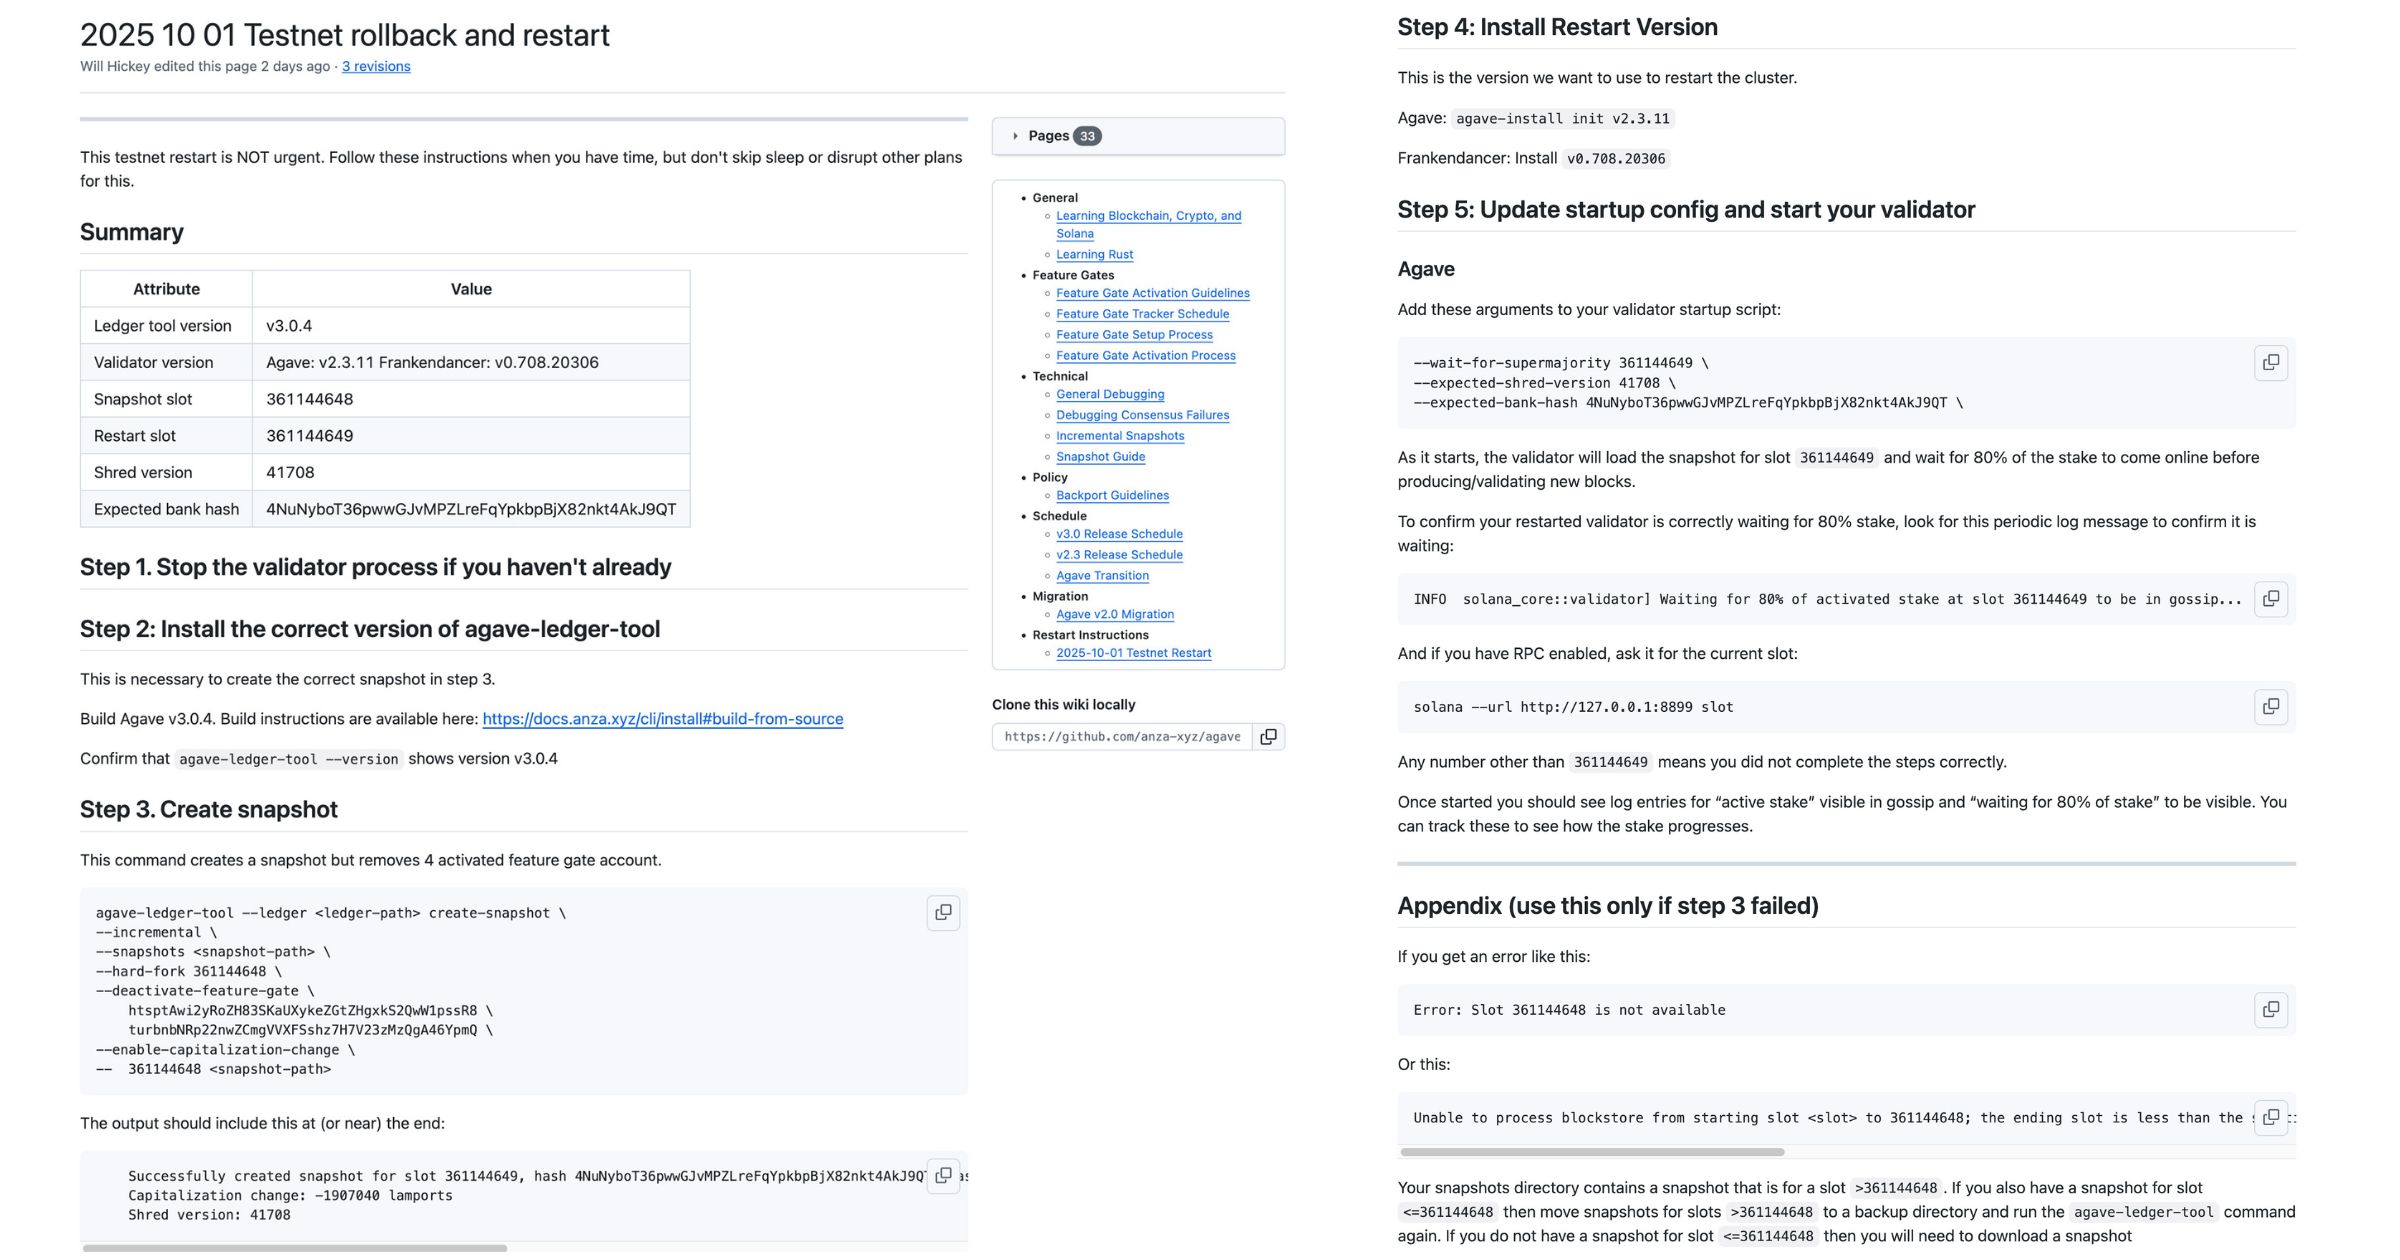Copy the 'Unable to process blockstore' error
2400x1260 pixels.
[2271, 1117]
